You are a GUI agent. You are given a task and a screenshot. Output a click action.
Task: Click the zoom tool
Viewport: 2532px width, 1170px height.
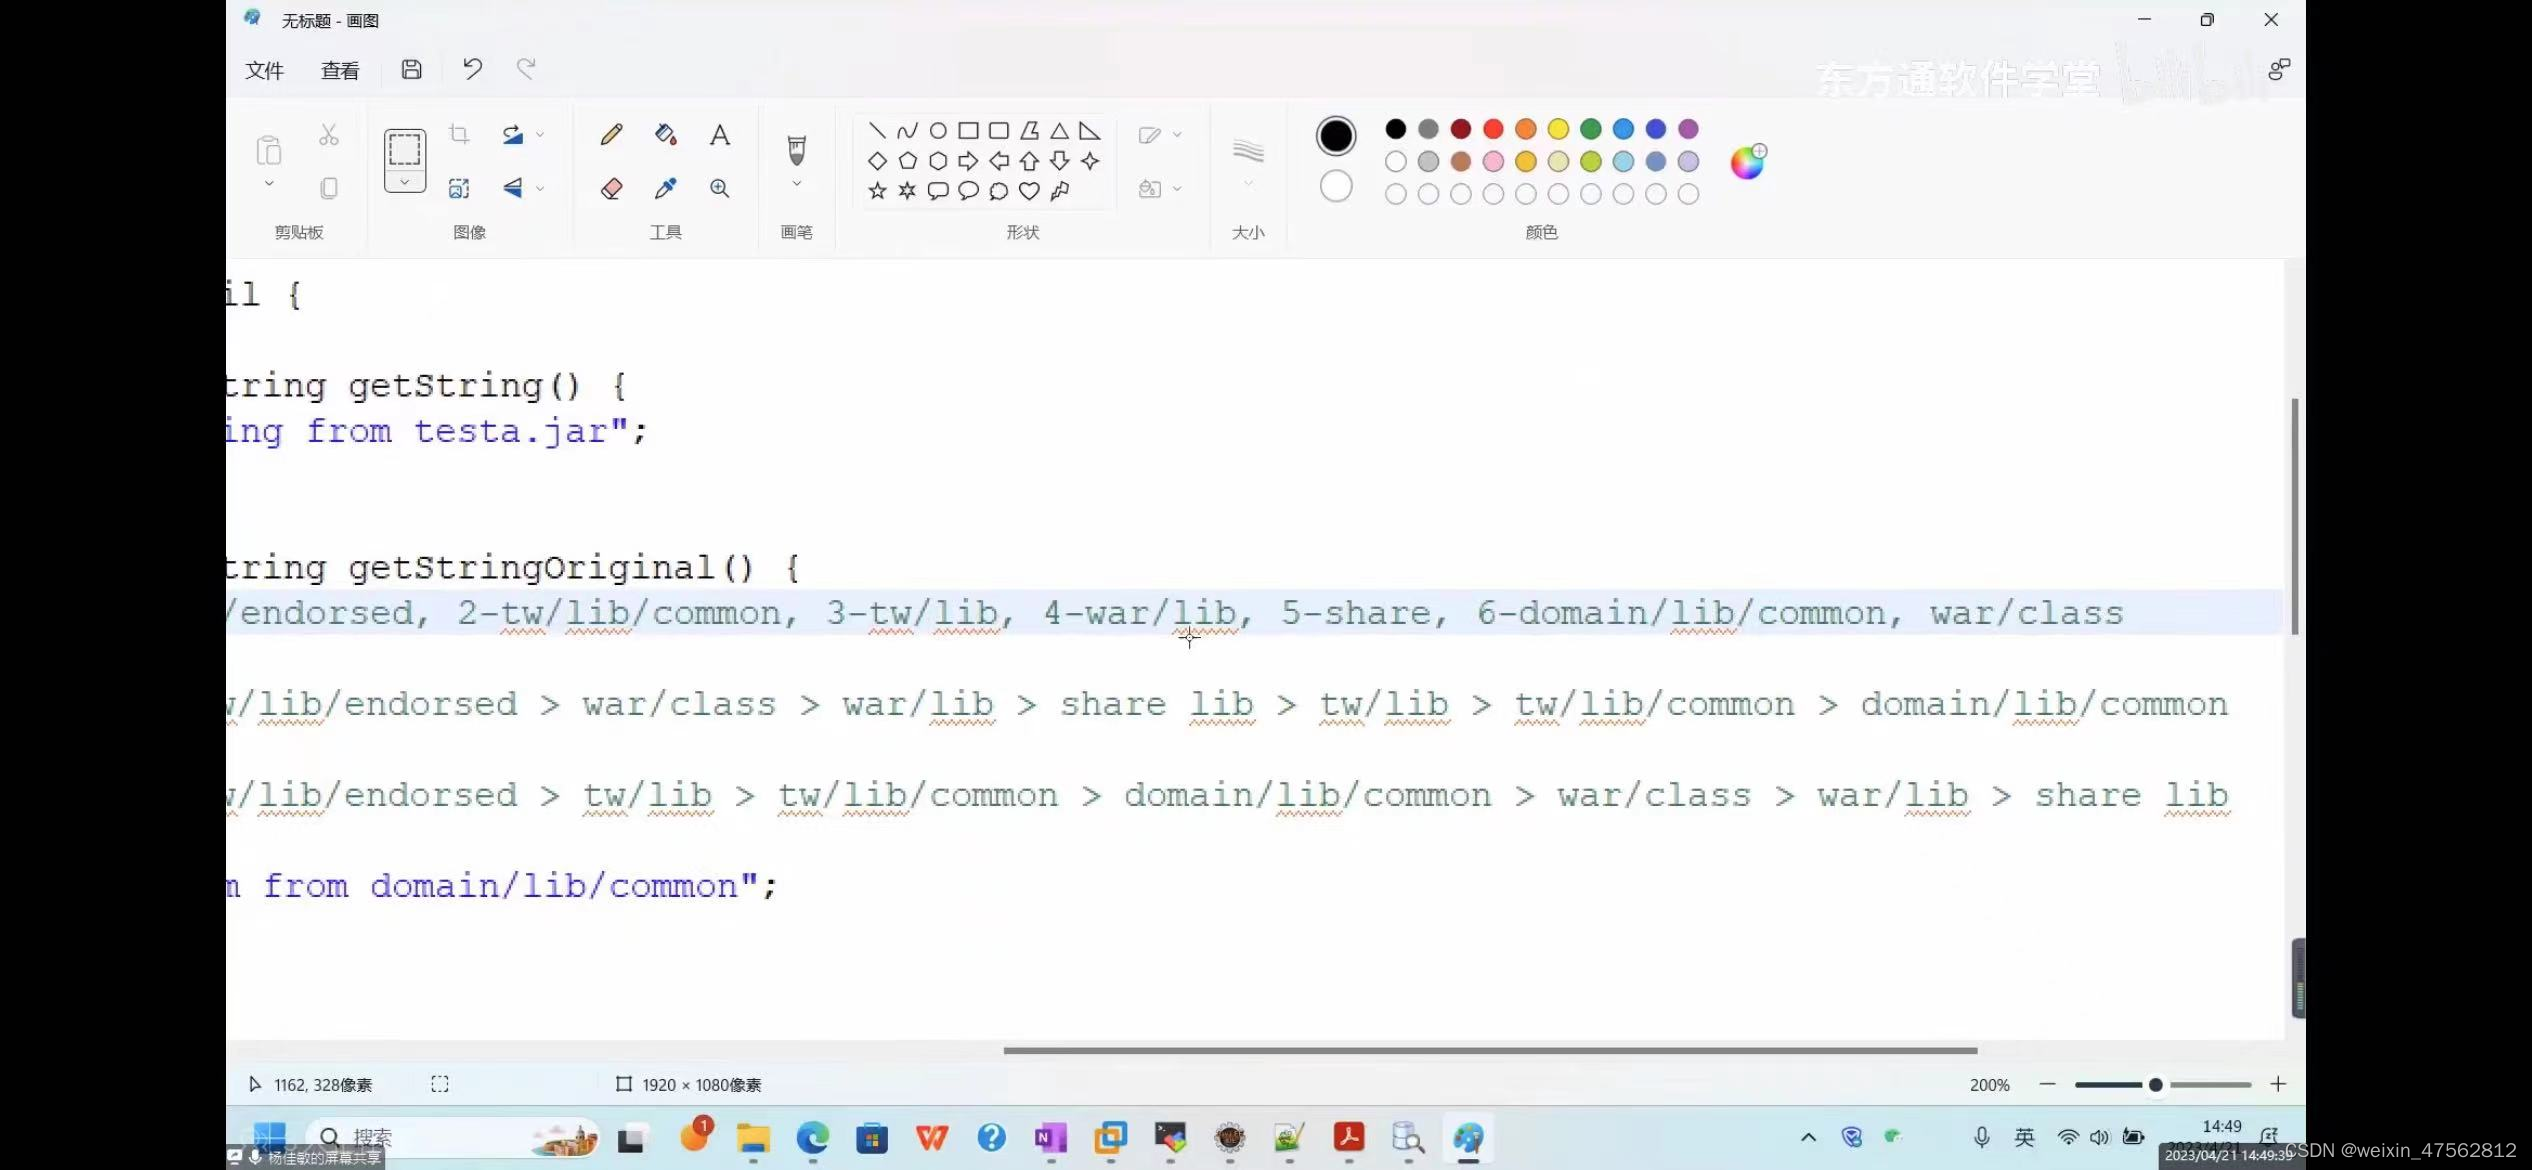point(719,189)
